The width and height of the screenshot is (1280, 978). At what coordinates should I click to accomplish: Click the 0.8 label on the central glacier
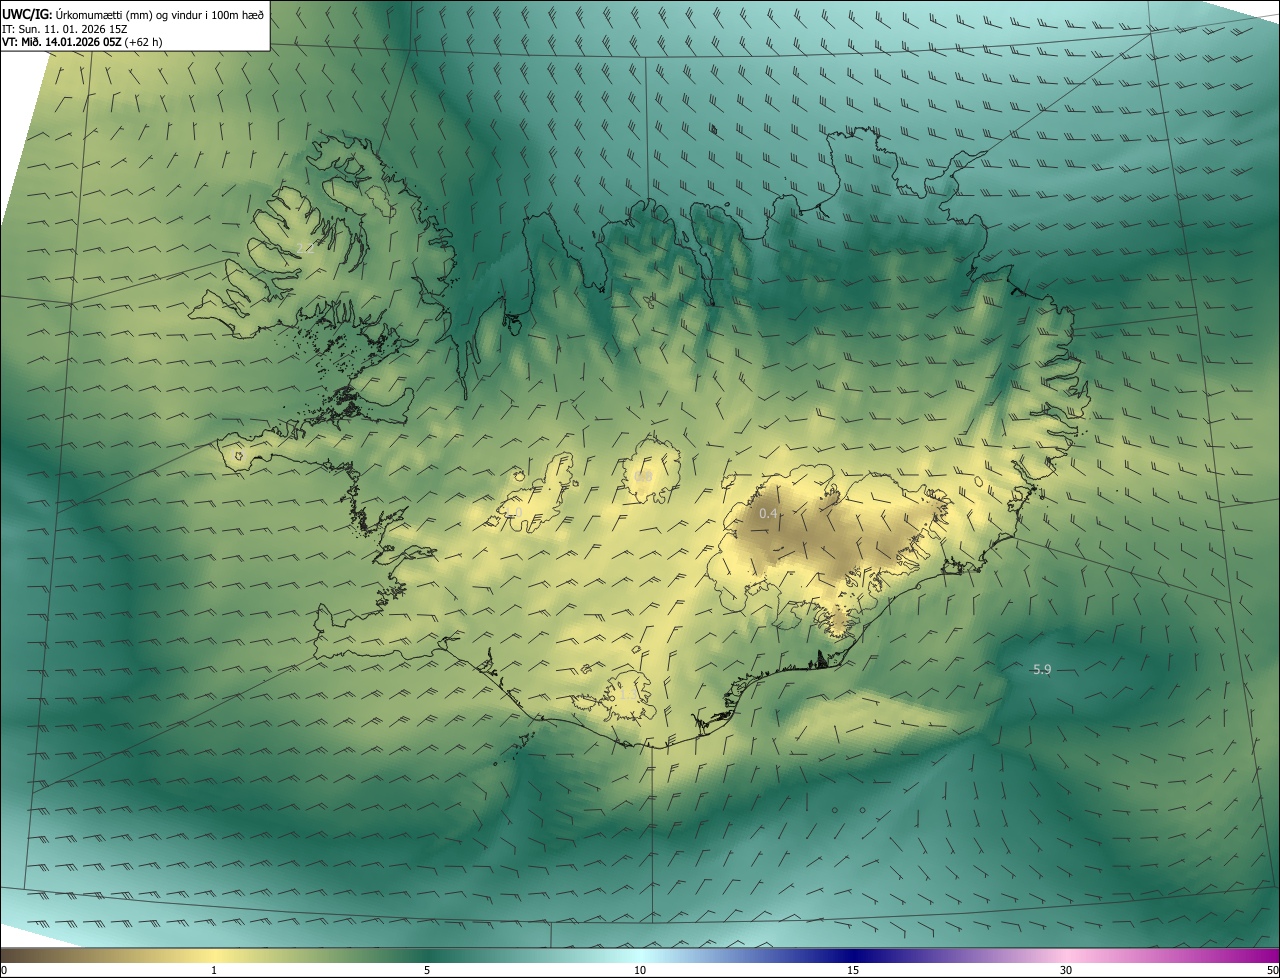643,476
